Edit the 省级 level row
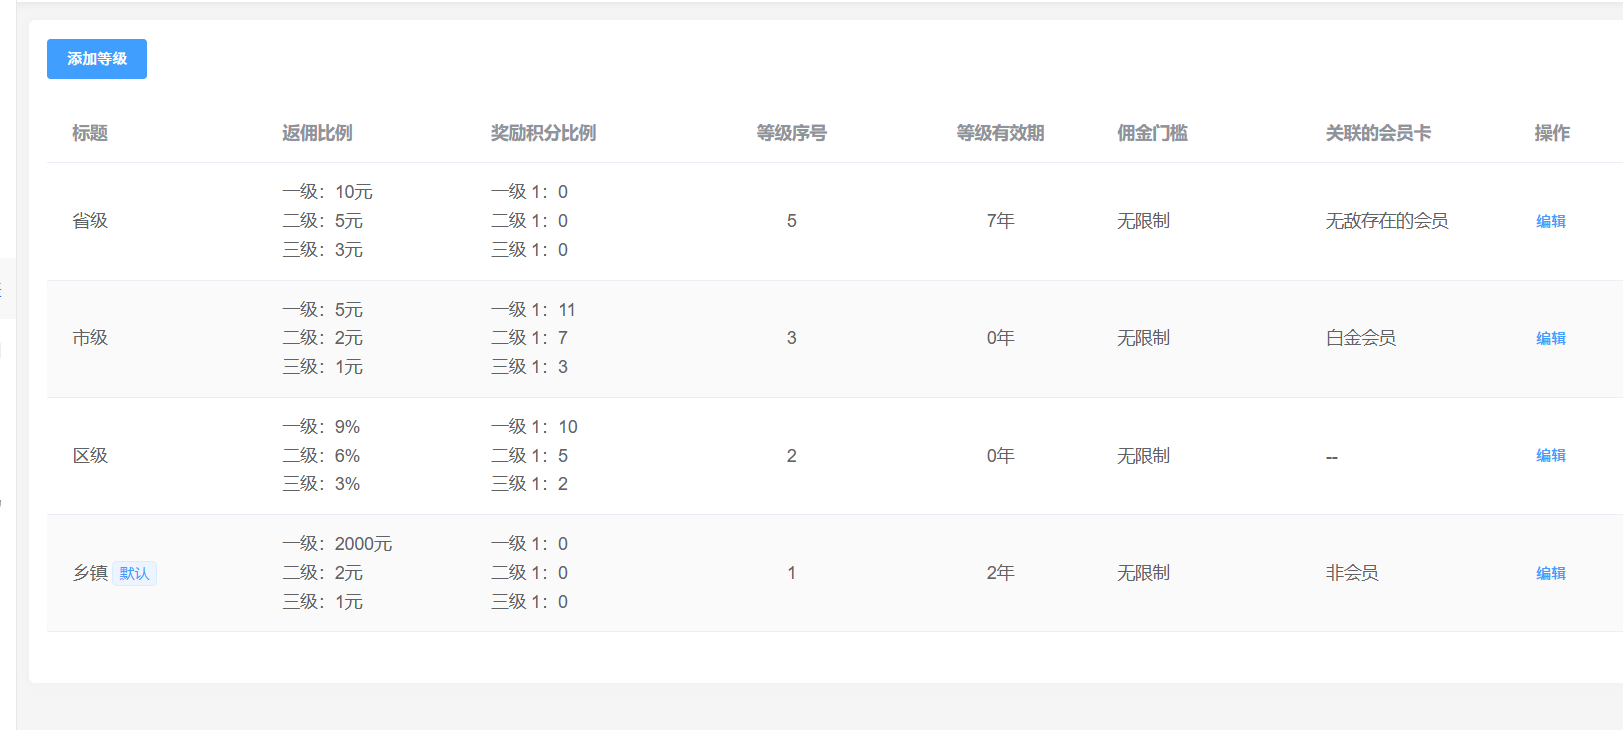The height and width of the screenshot is (730, 1623). coord(1550,221)
